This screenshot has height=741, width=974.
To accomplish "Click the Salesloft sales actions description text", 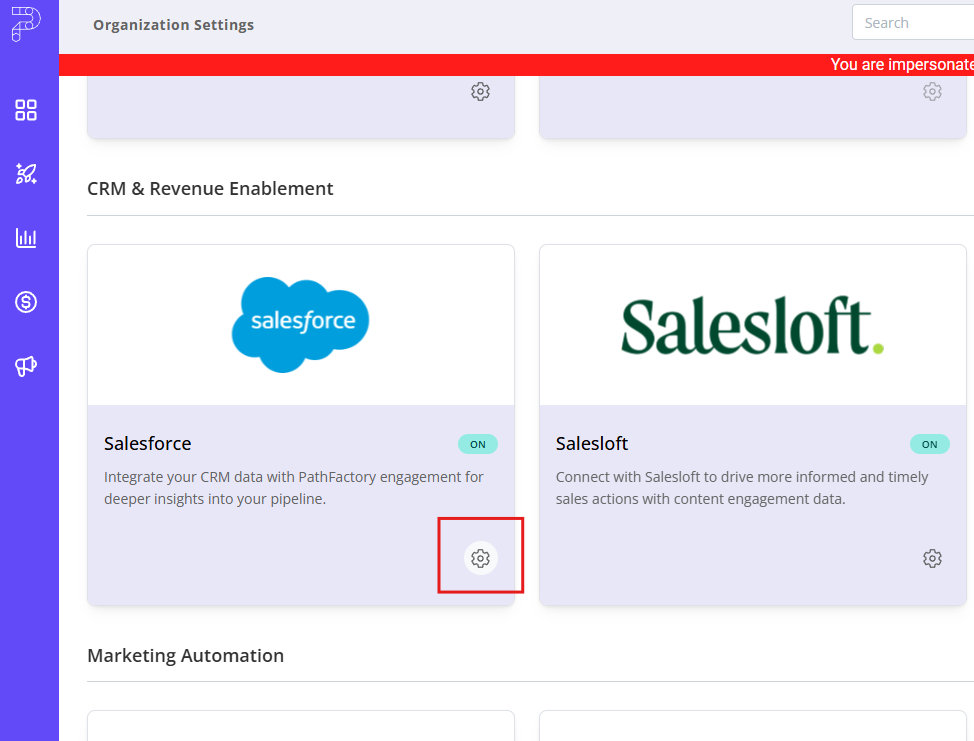I will 742,488.
